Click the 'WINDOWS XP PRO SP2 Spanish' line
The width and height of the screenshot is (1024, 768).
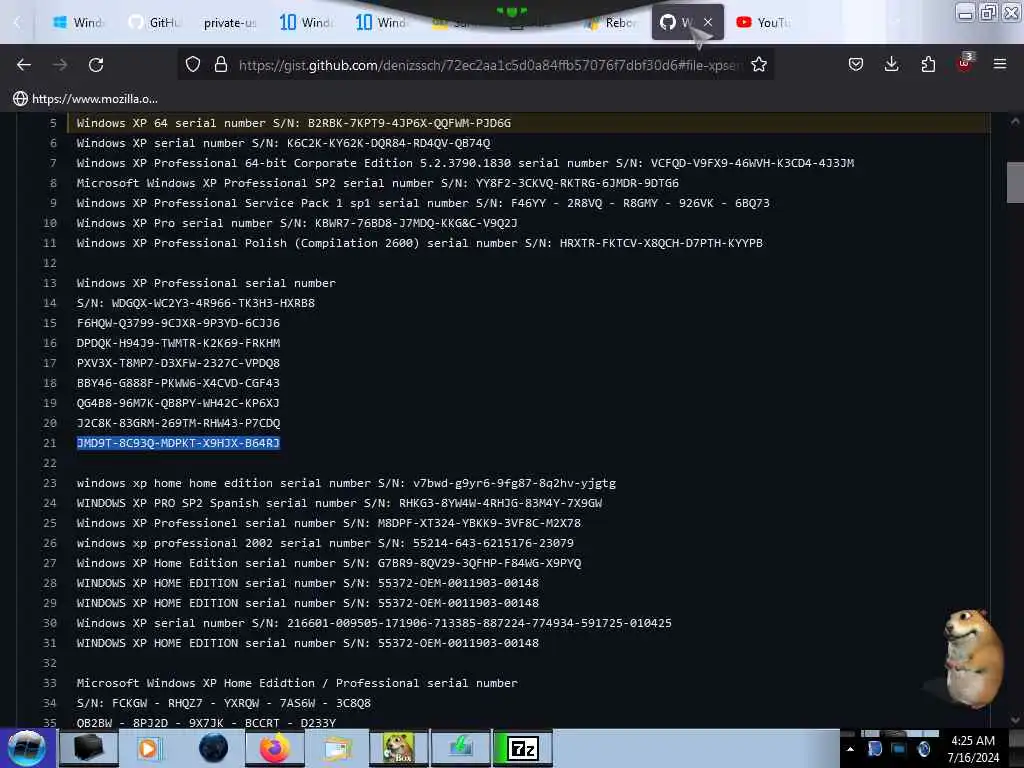340,503
